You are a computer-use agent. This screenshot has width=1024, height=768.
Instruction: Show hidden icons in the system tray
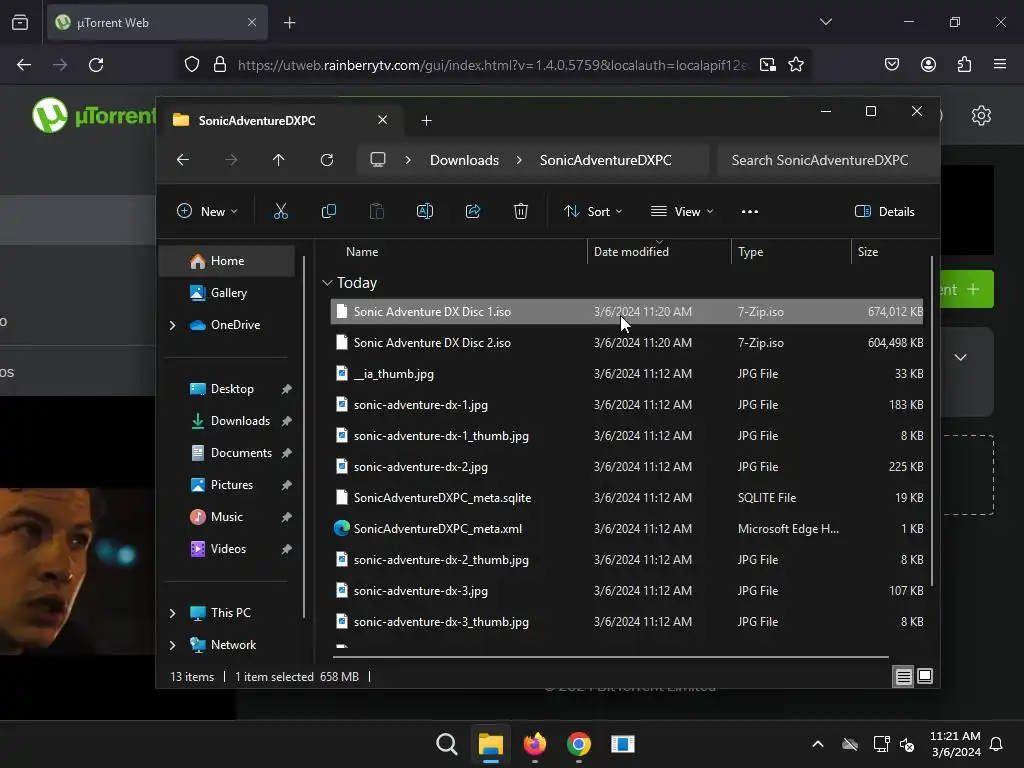818,744
